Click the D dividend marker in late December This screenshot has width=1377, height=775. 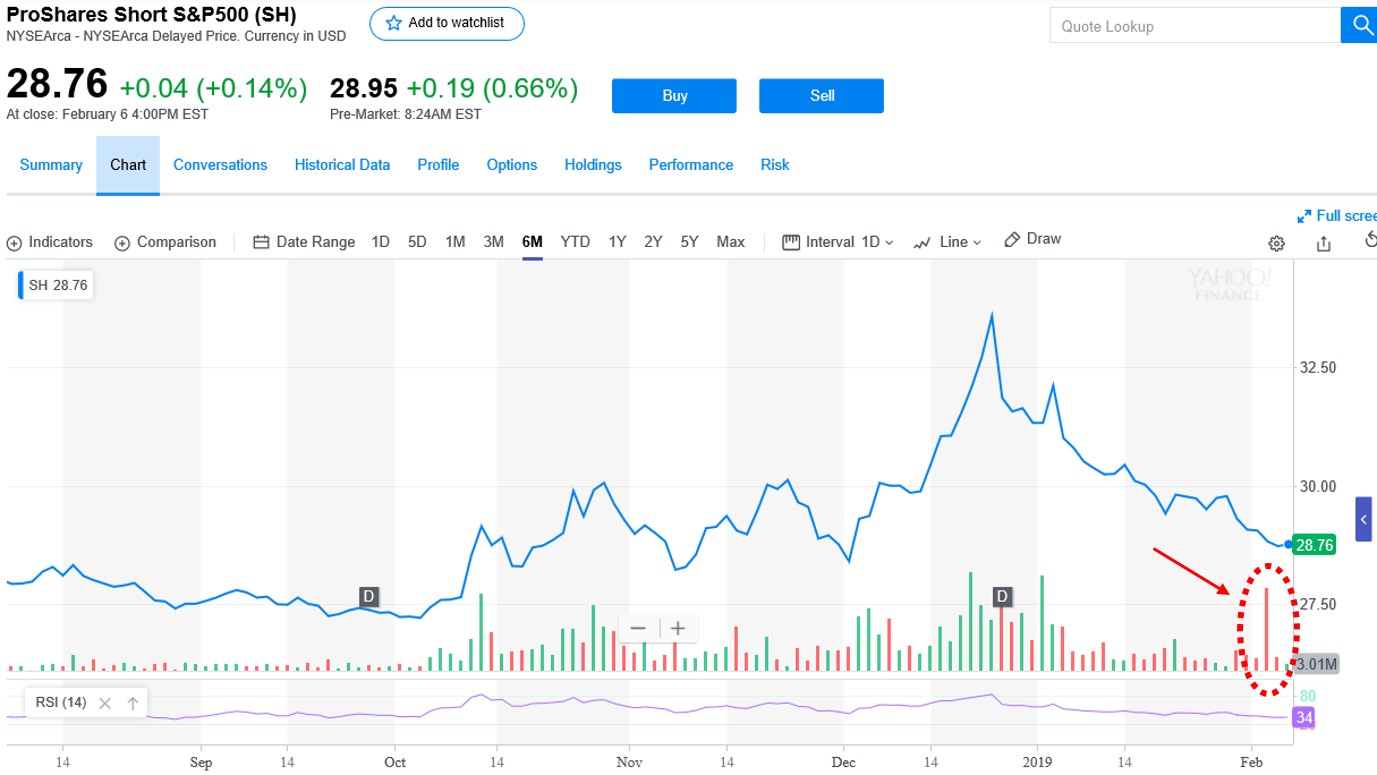(x=1002, y=597)
